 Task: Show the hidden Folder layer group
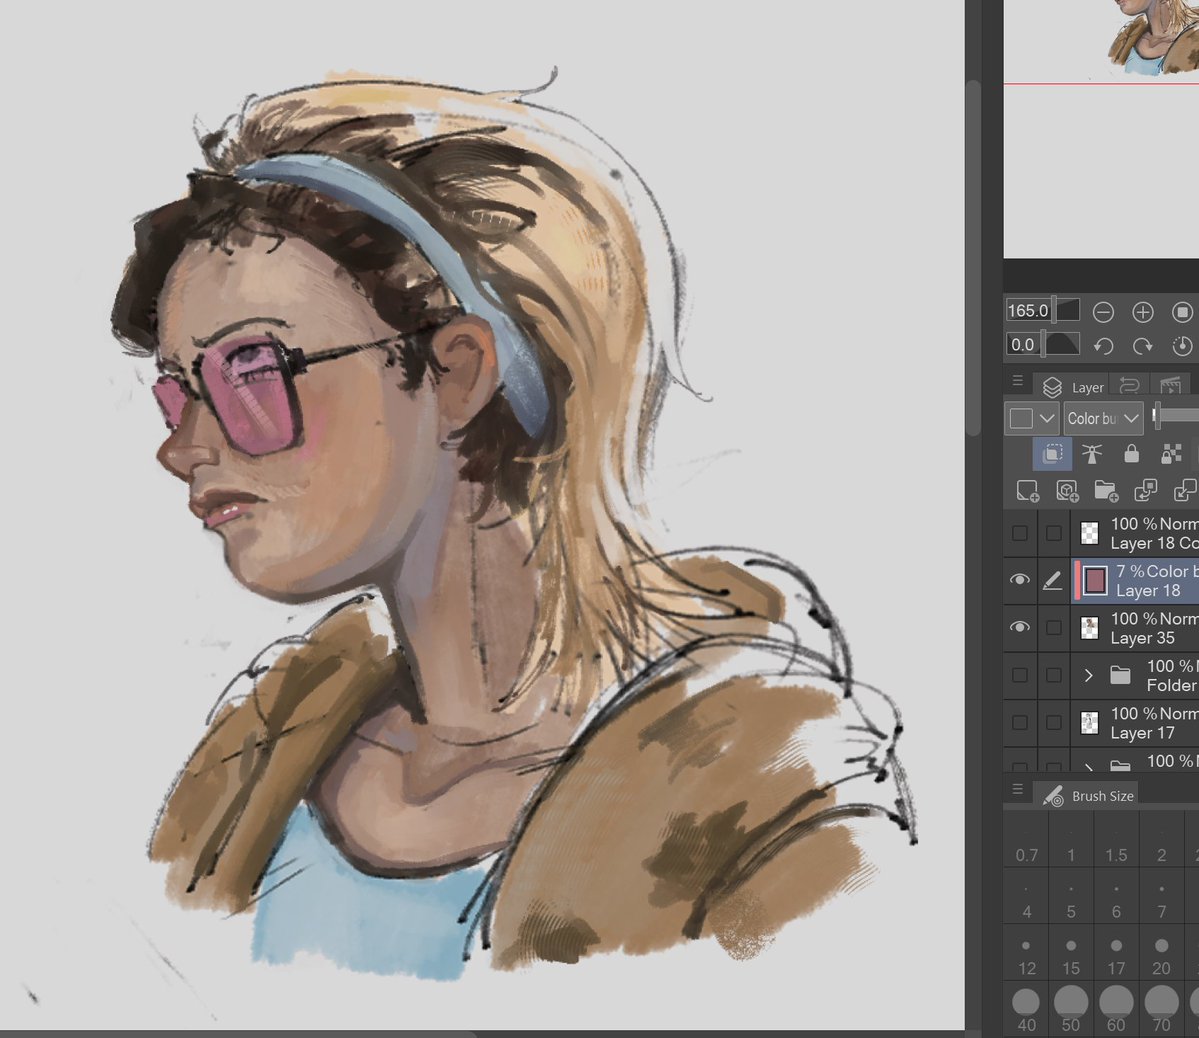[x=1019, y=675]
